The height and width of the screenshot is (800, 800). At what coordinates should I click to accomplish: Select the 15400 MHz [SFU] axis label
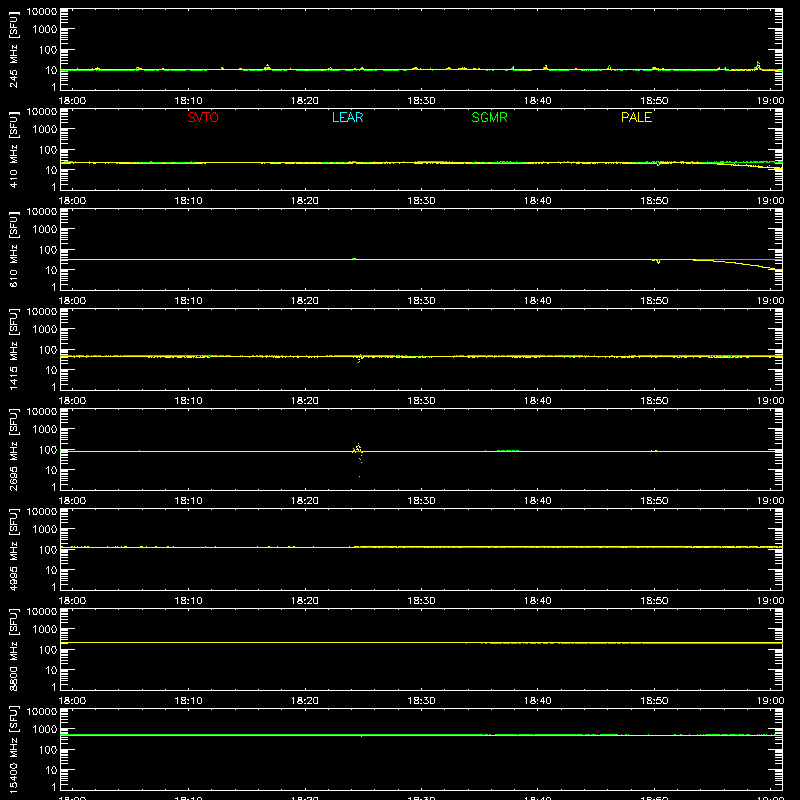[13, 749]
